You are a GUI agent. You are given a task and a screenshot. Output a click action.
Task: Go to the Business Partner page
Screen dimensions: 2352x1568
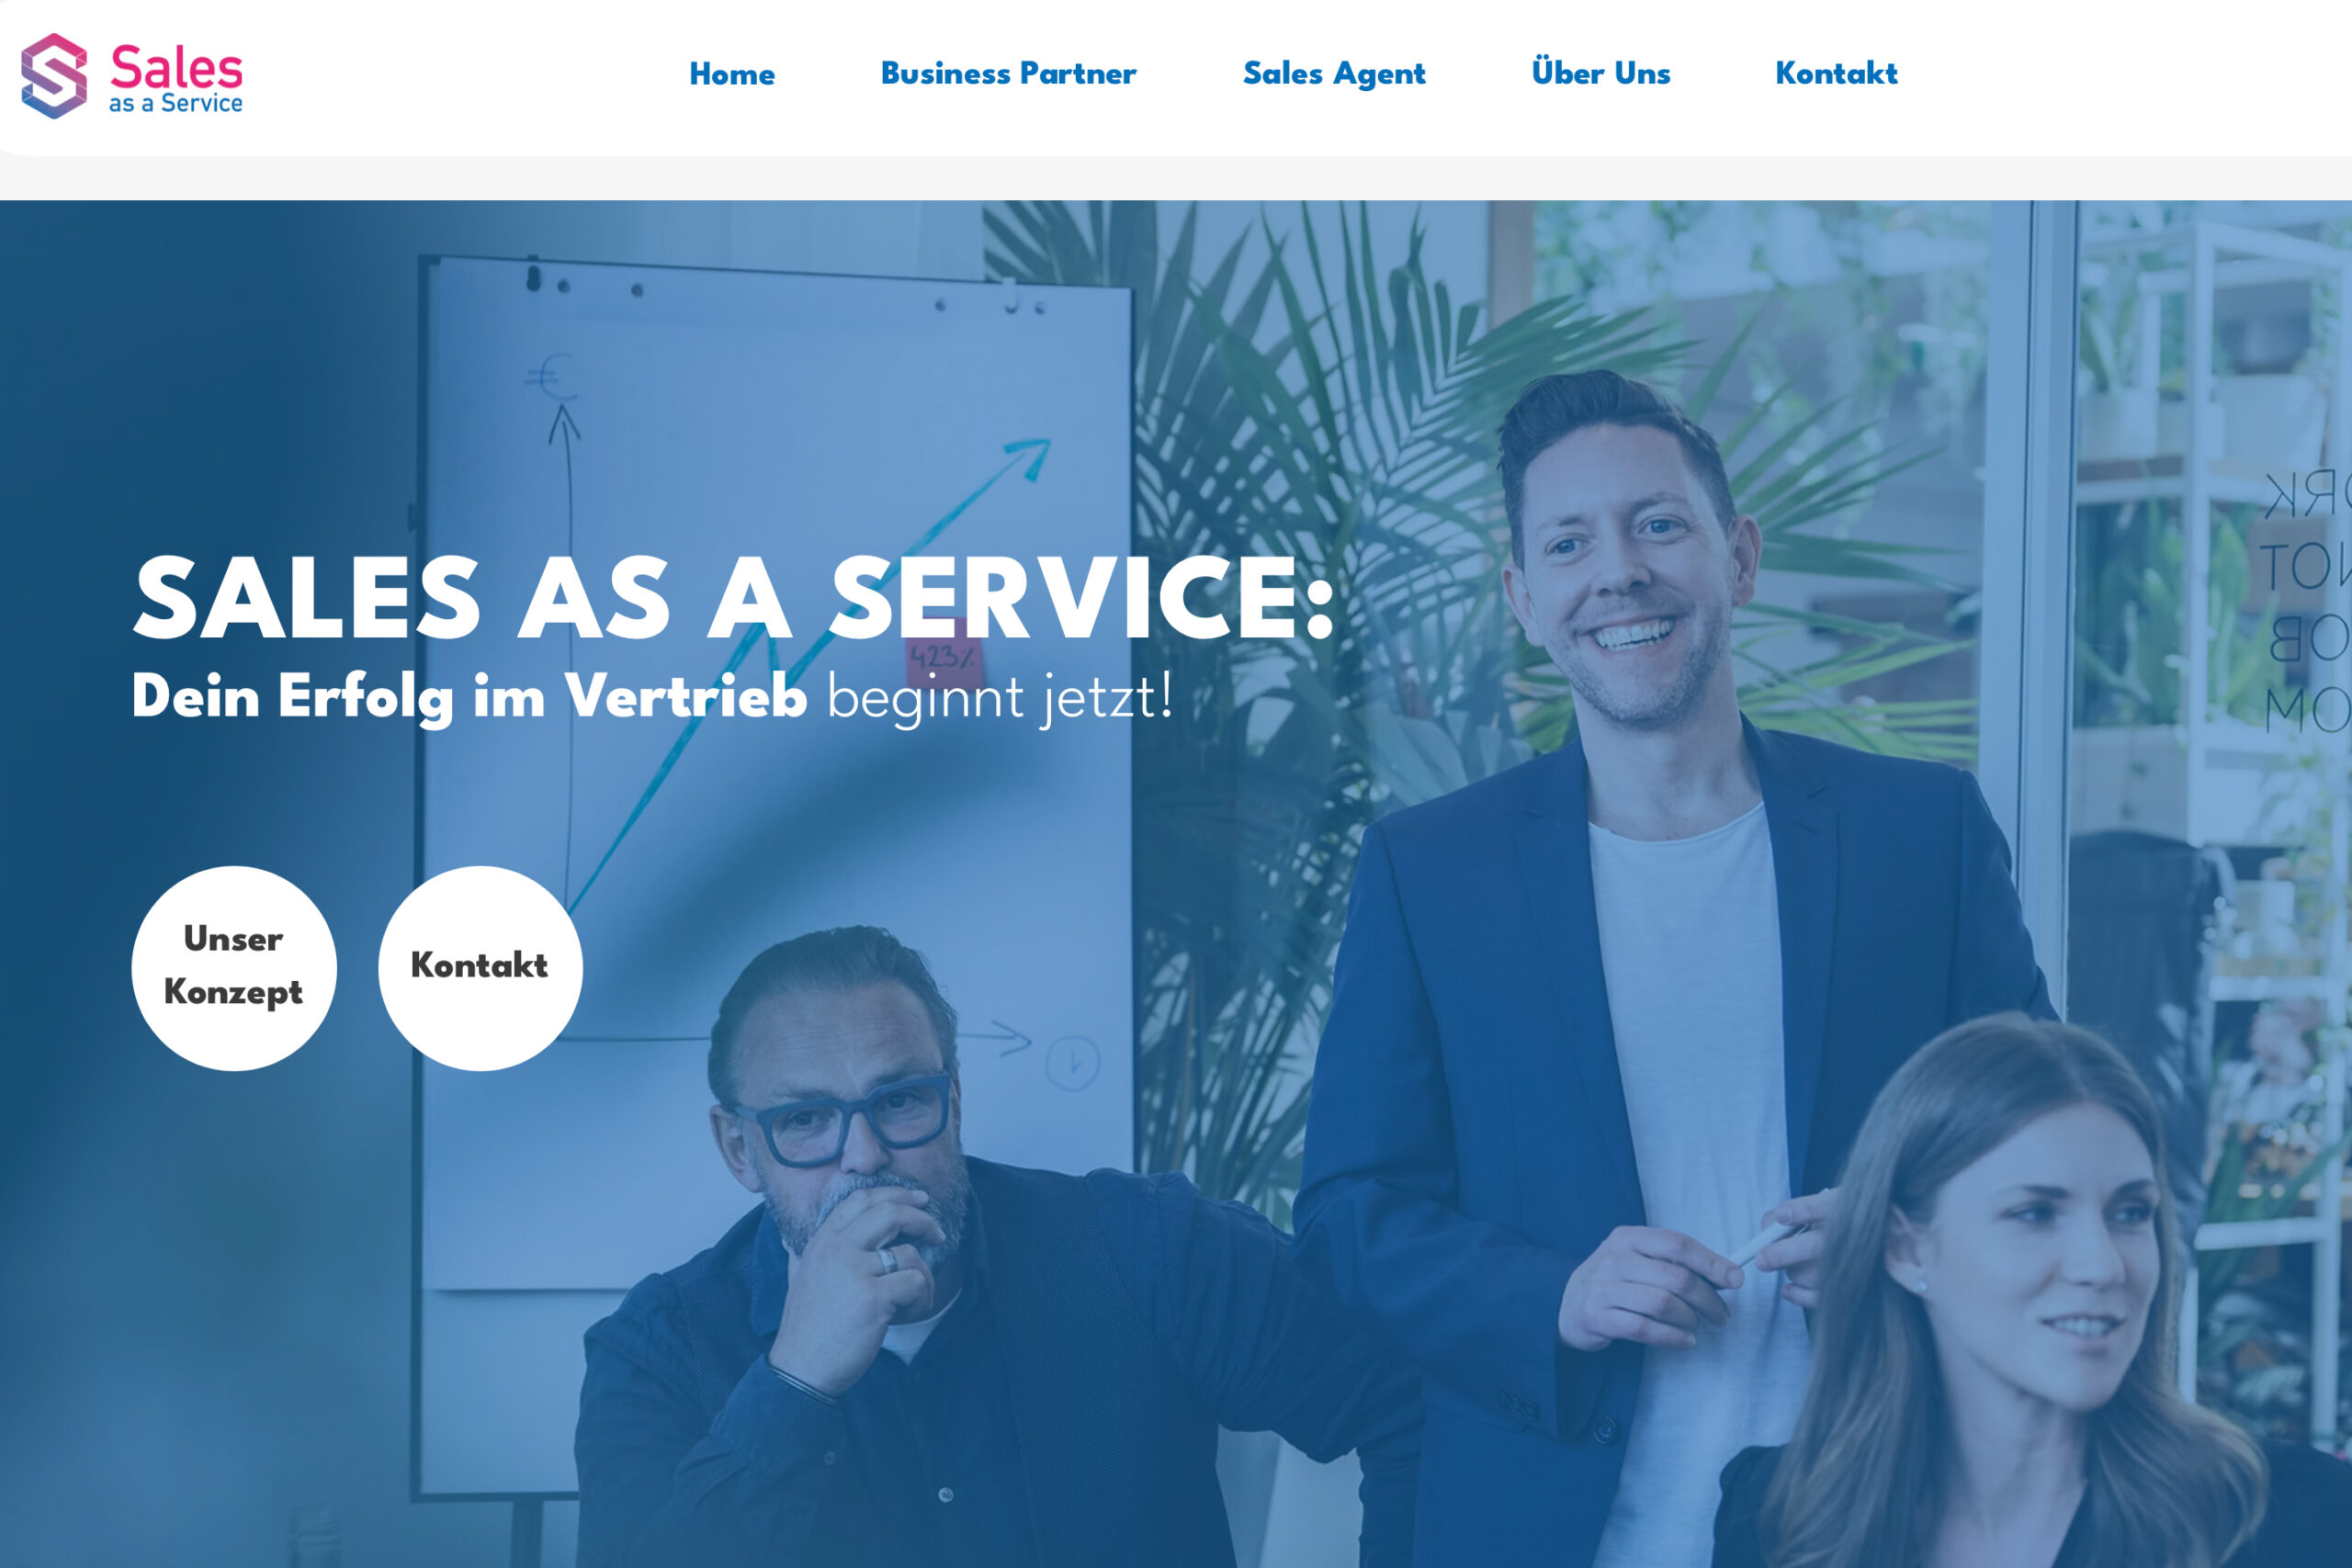click(1008, 73)
